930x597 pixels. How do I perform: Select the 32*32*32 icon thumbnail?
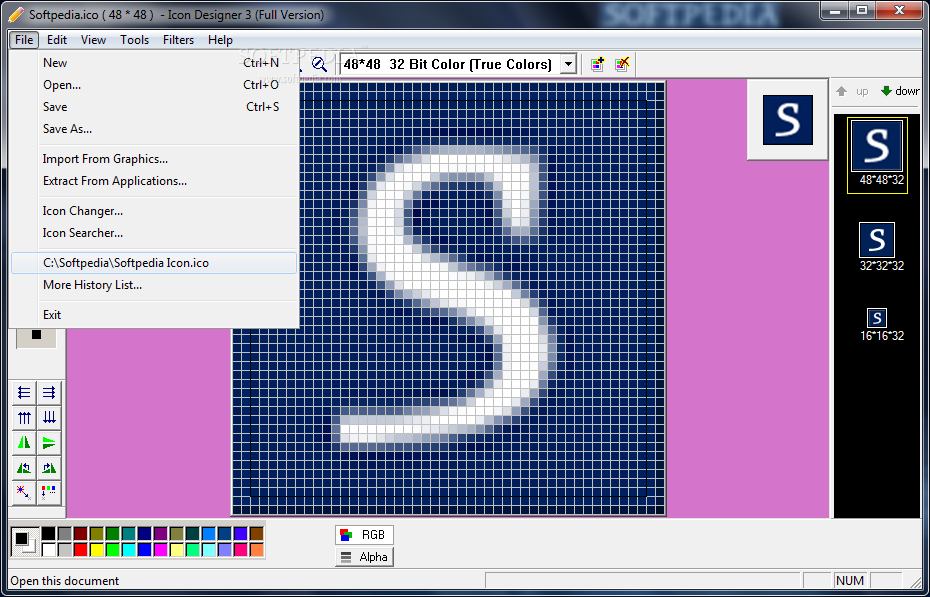(877, 240)
